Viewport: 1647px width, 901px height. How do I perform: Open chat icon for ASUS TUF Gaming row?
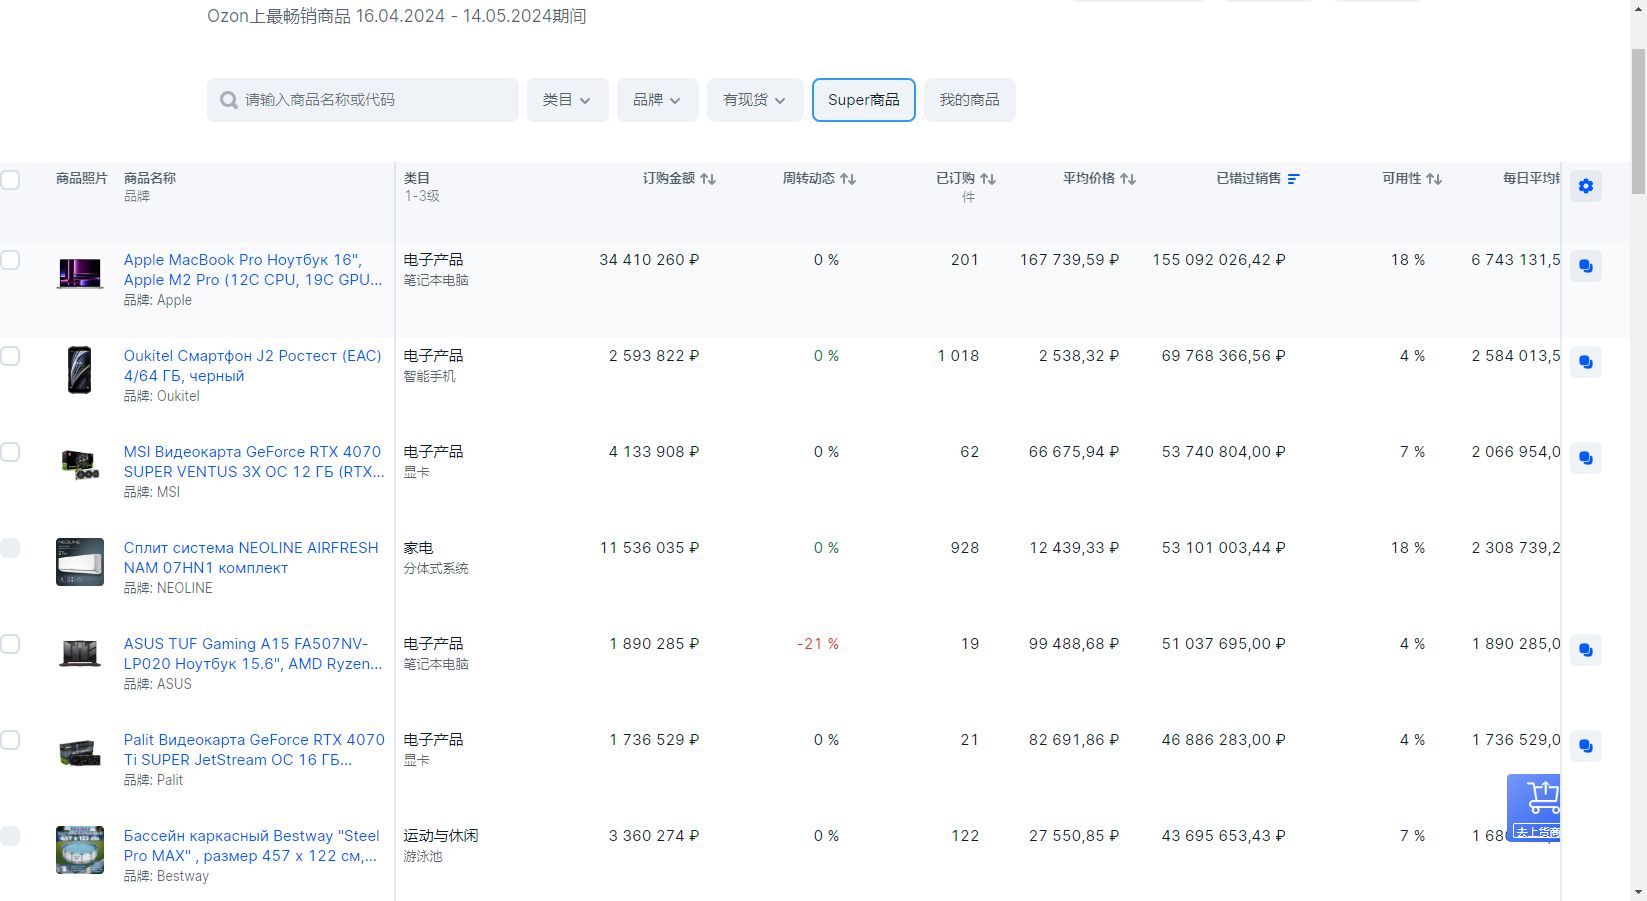(1586, 650)
